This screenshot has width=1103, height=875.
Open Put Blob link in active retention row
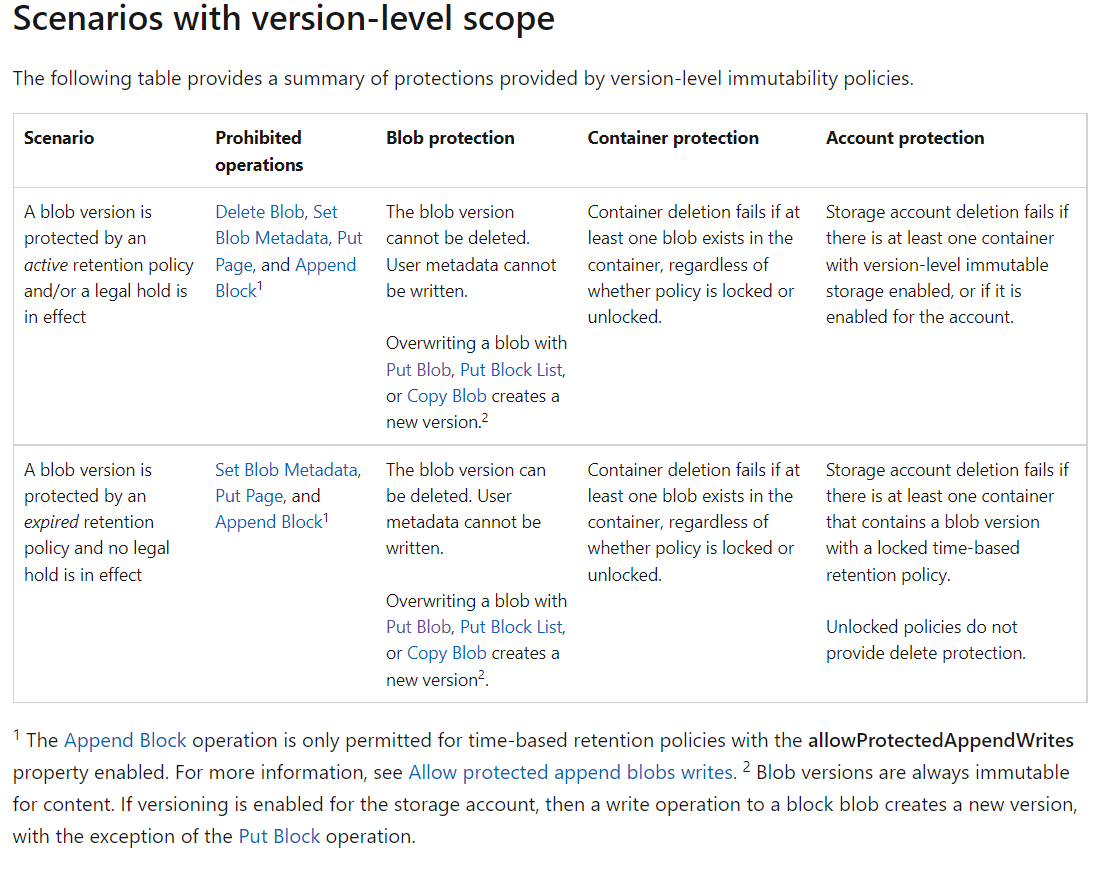418,370
